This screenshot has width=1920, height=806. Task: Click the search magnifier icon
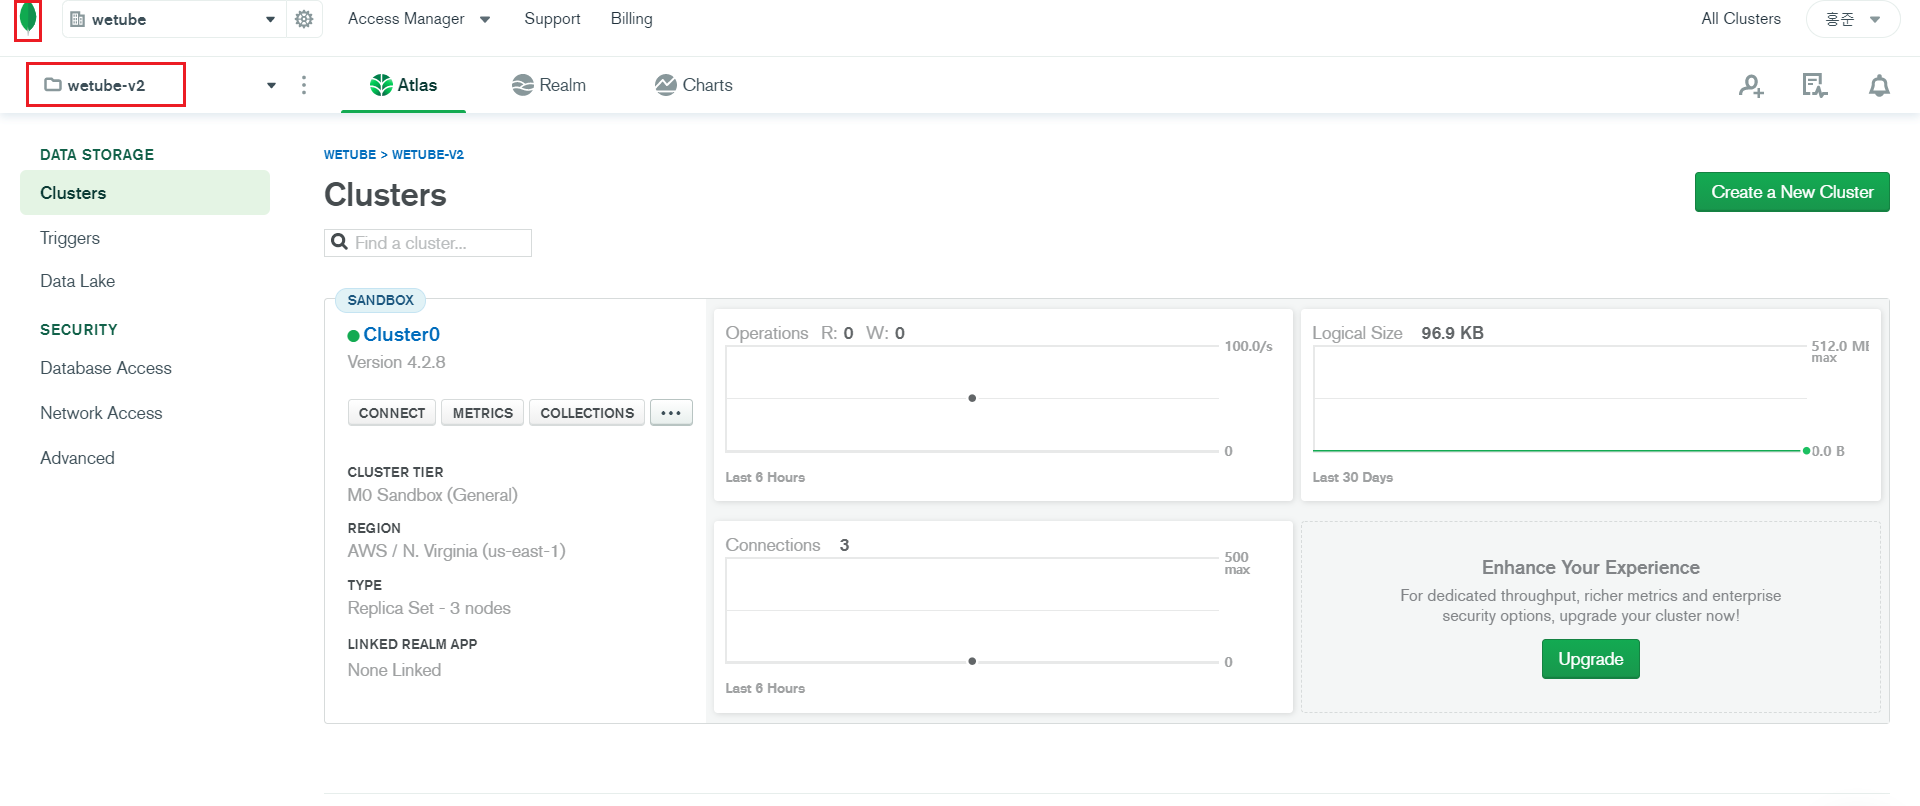[x=340, y=242]
